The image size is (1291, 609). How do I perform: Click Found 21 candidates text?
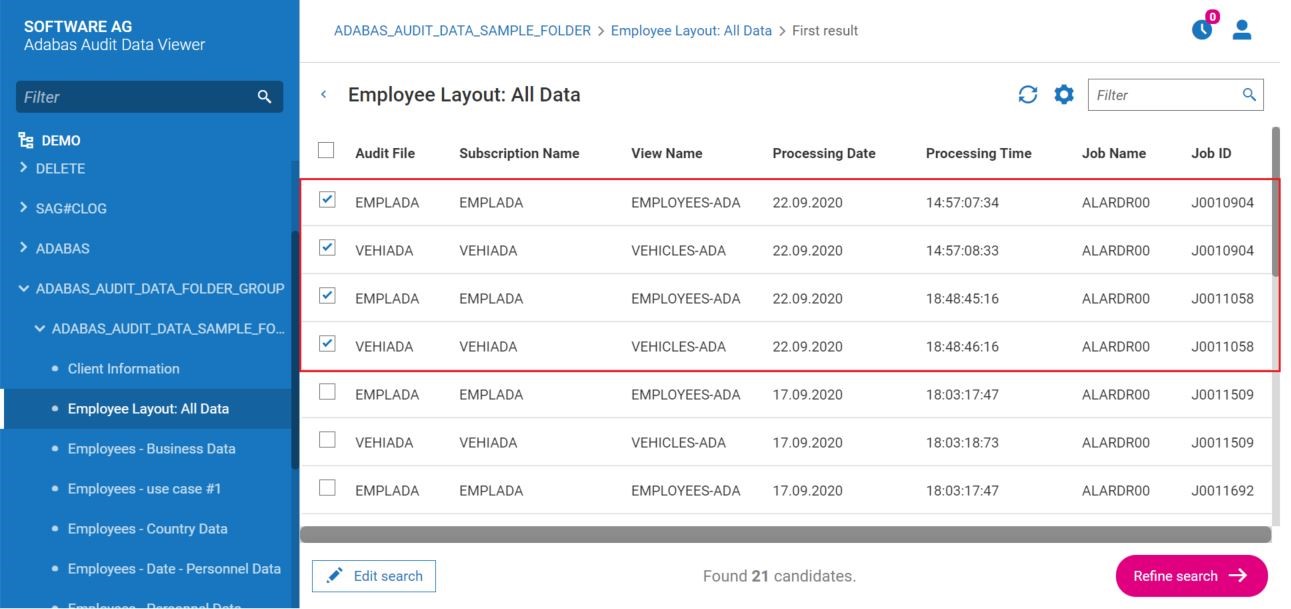pos(779,576)
